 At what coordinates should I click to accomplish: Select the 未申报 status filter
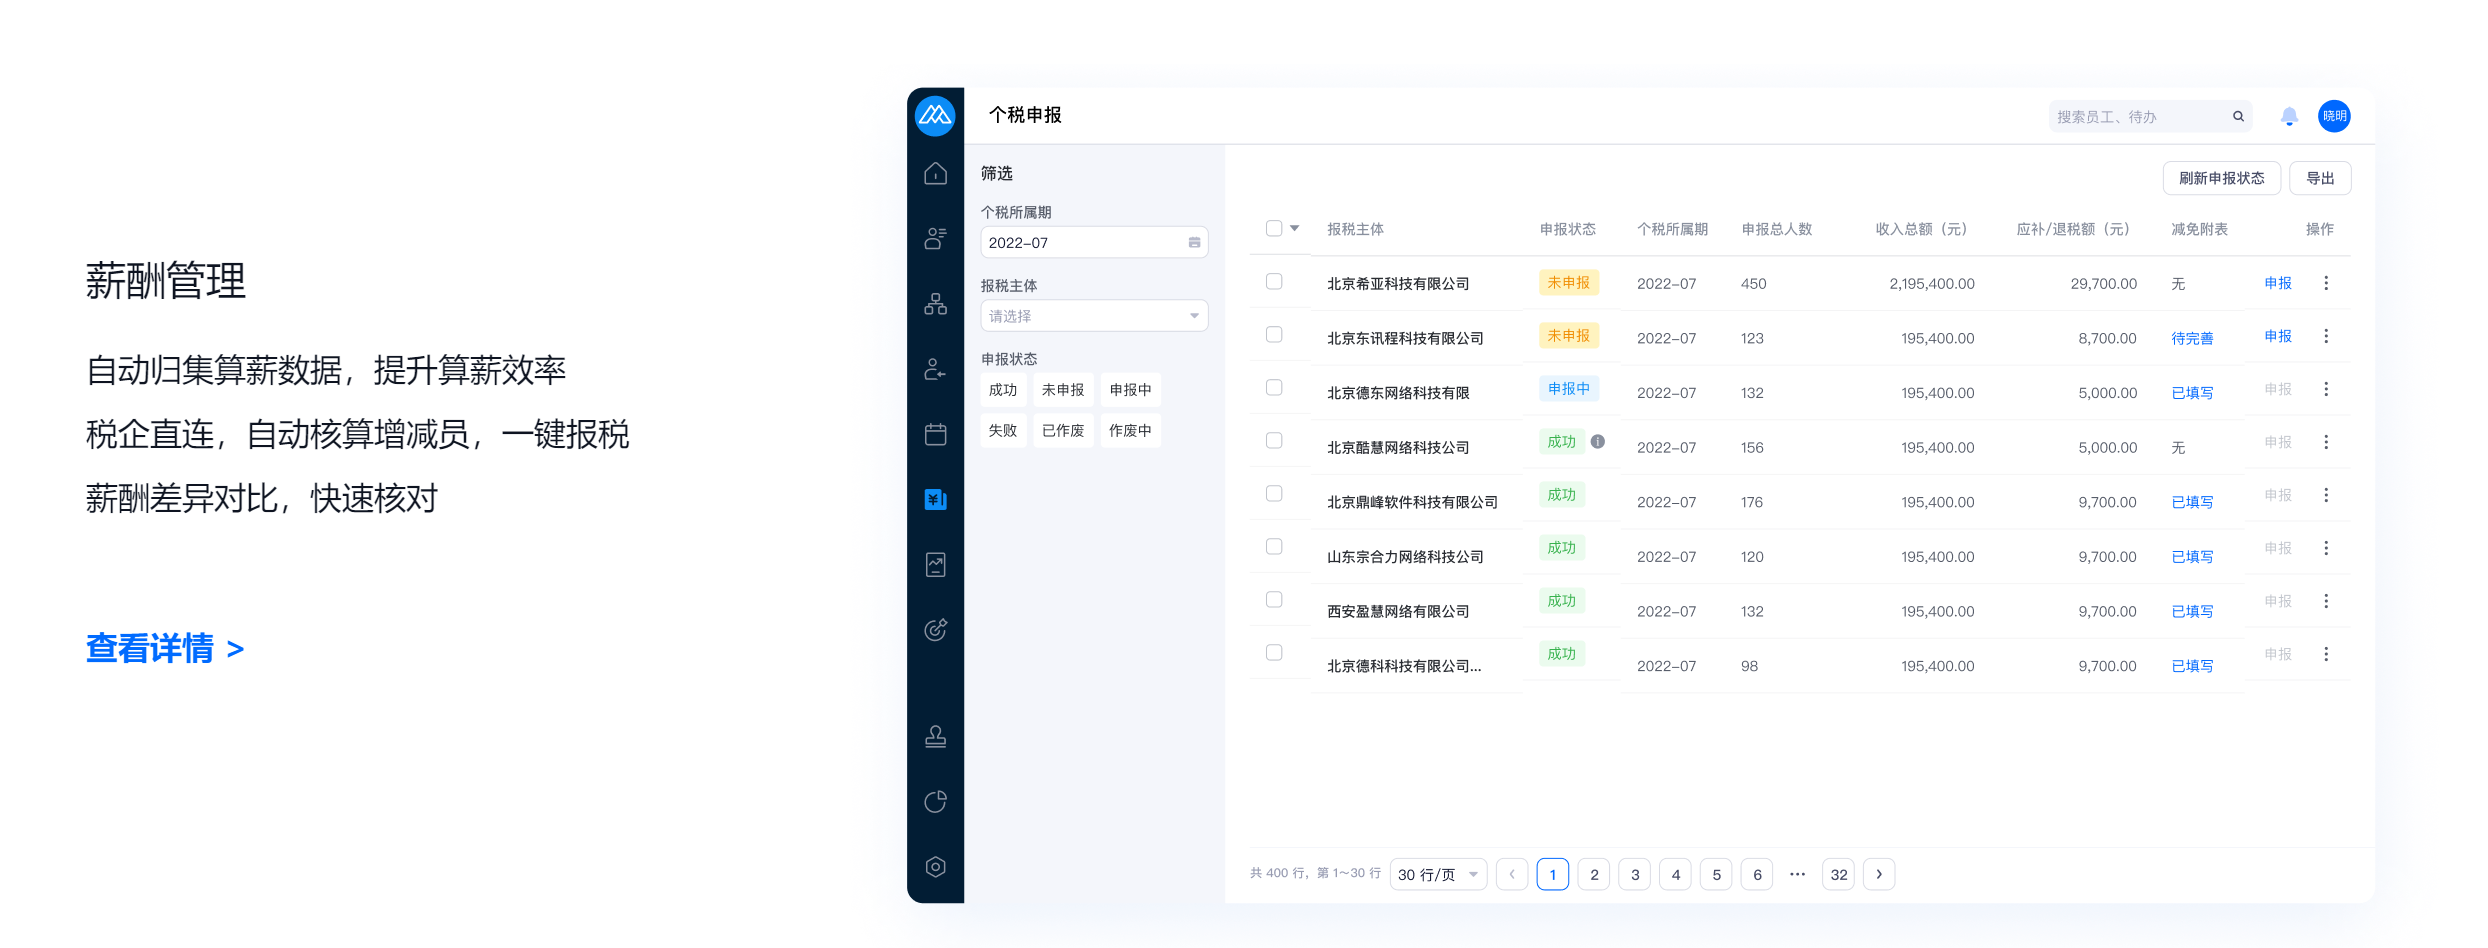[1063, 389]
